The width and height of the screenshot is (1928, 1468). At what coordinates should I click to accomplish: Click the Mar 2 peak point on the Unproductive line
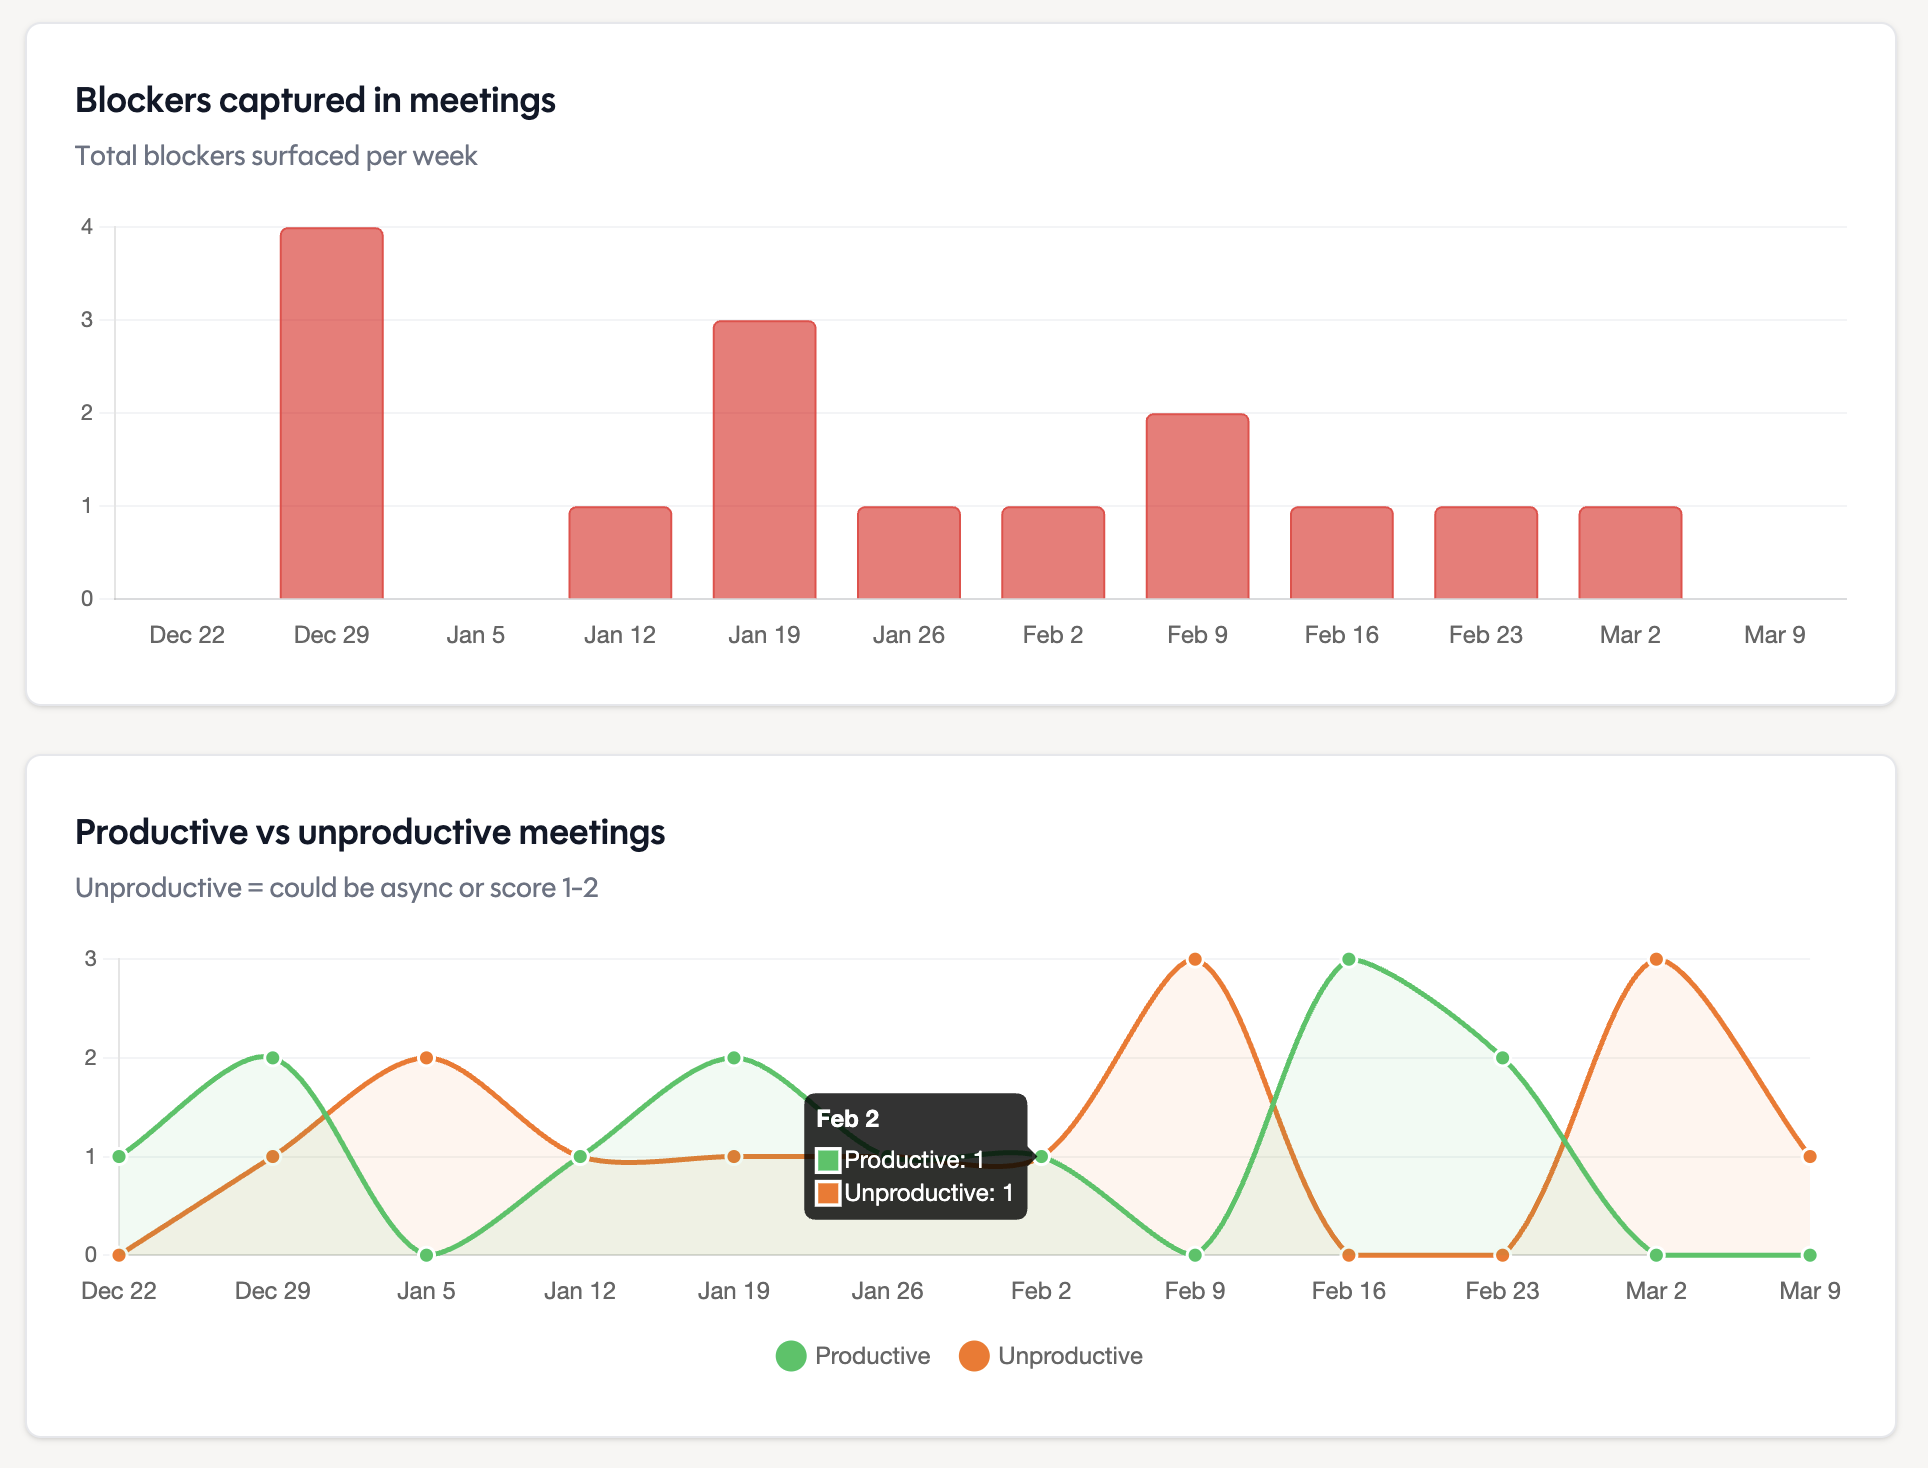click(1655, 958)
